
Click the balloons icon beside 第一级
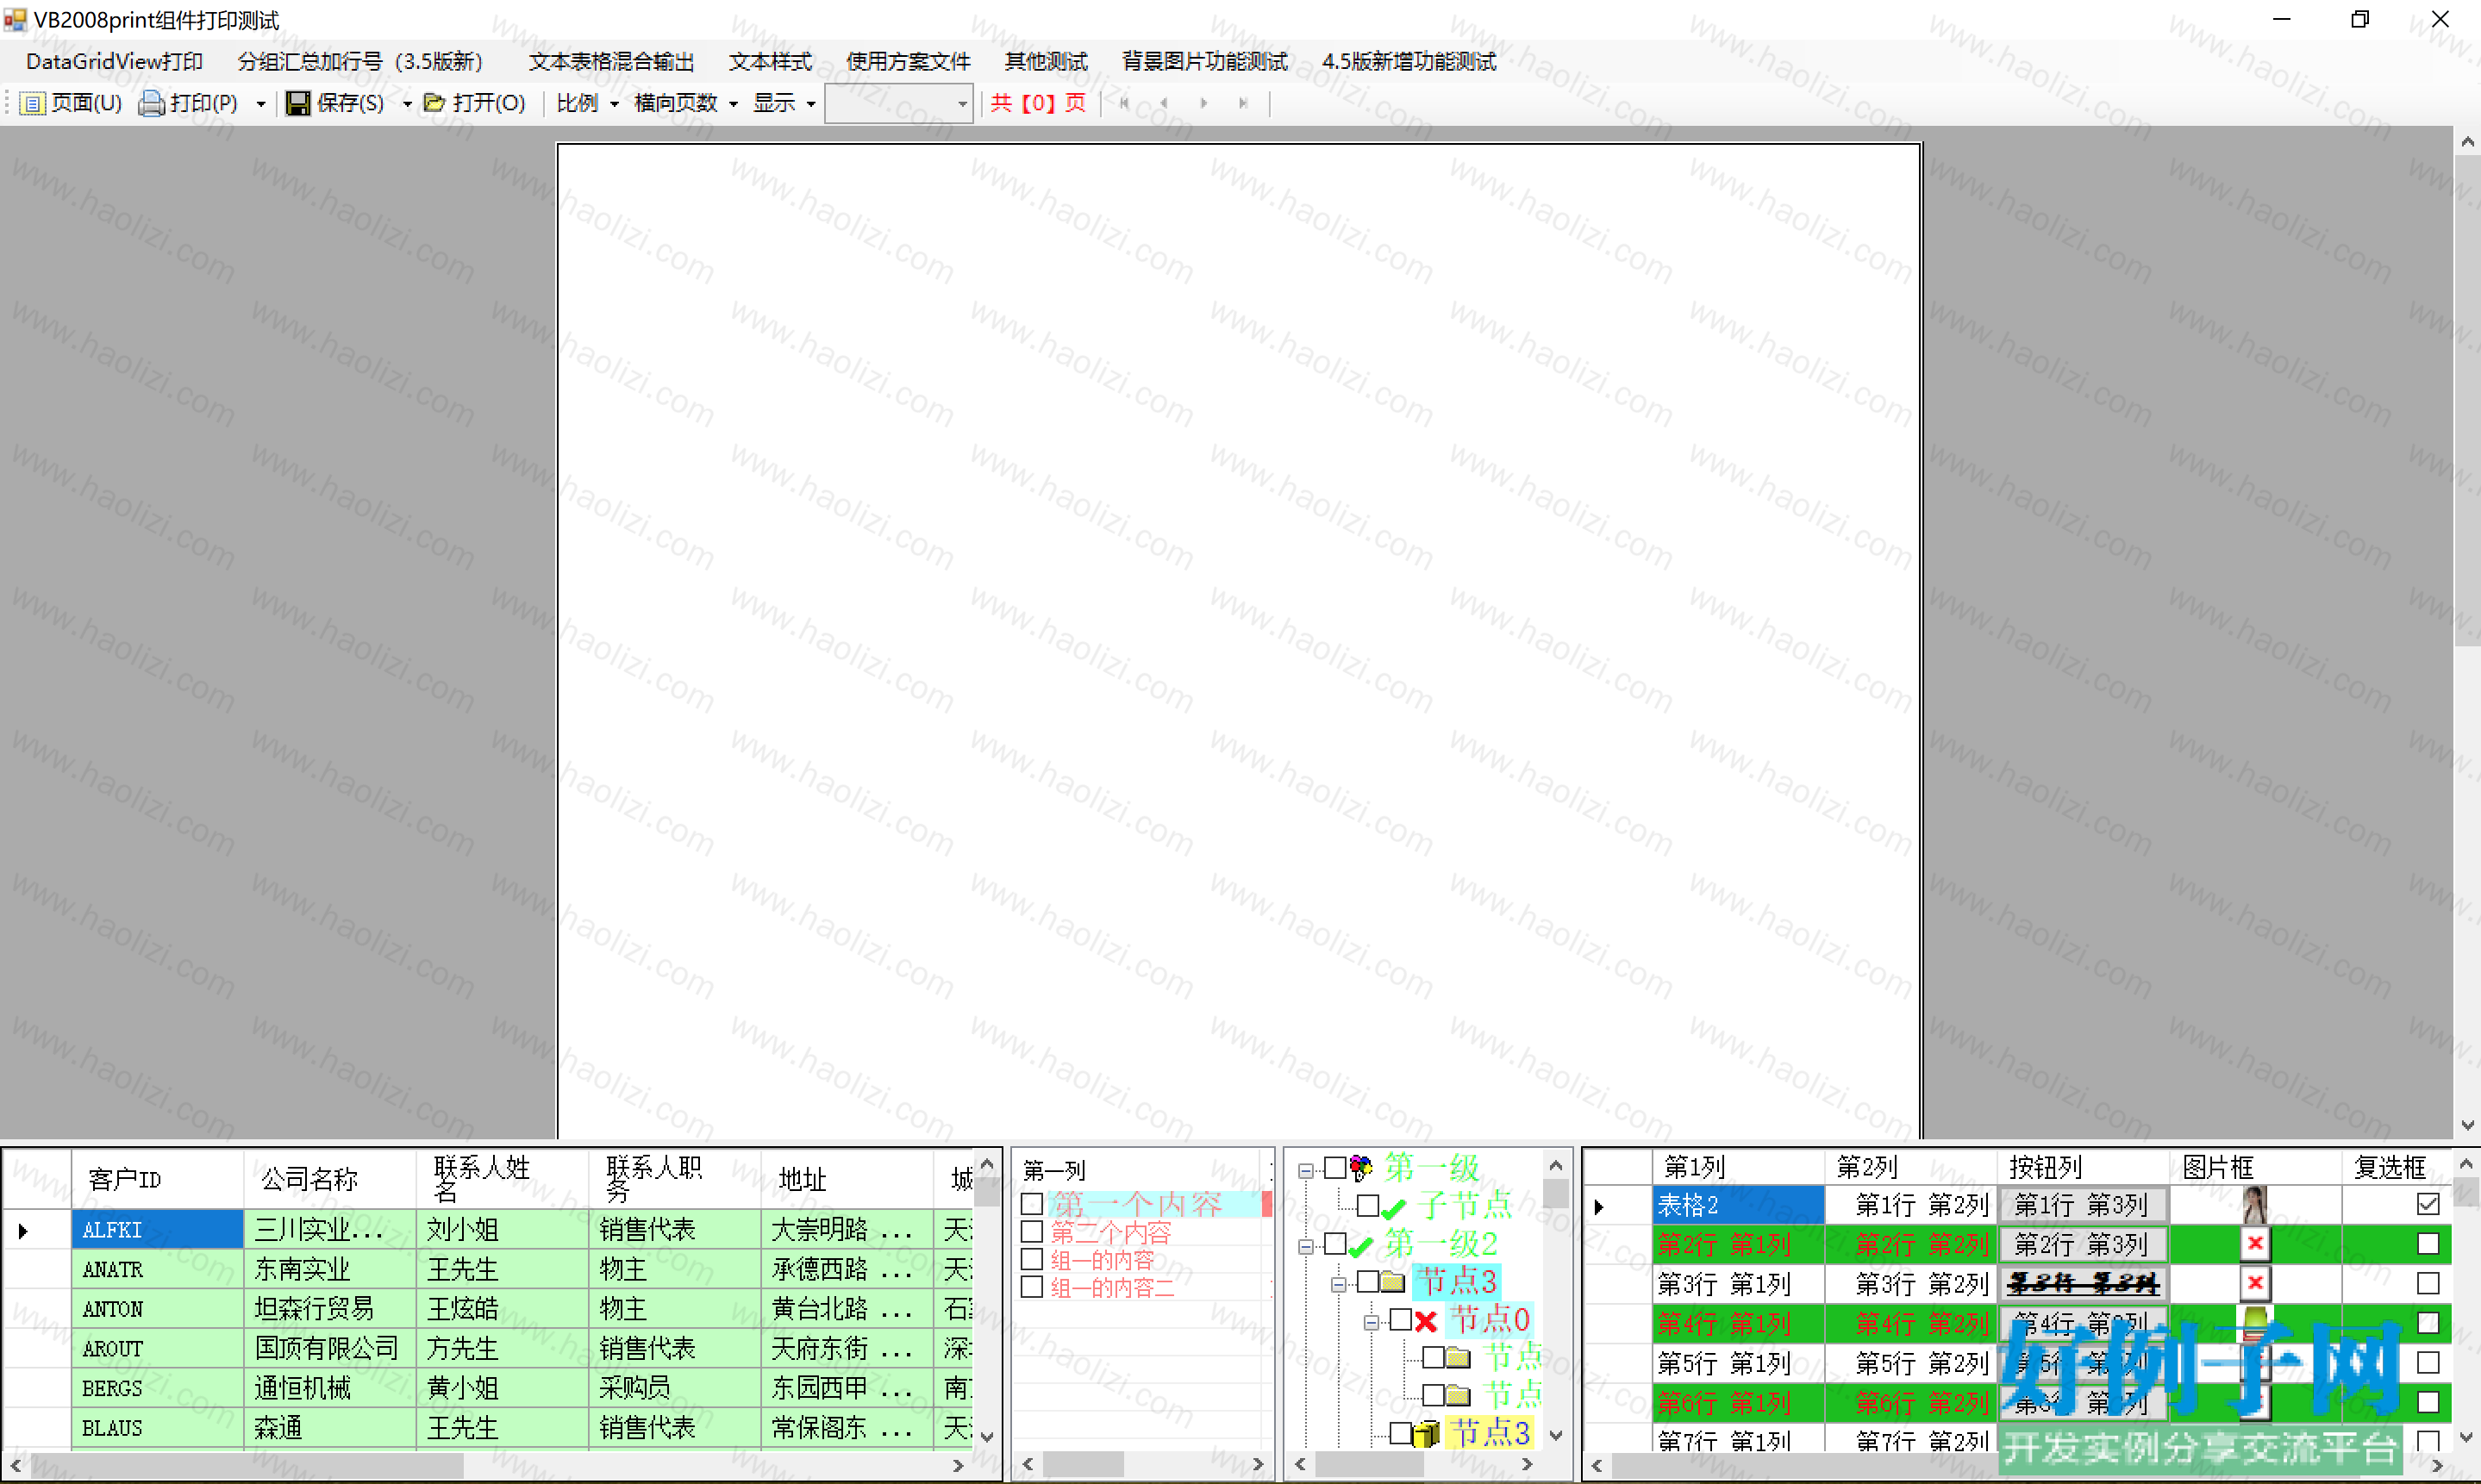(1361, 1168)
